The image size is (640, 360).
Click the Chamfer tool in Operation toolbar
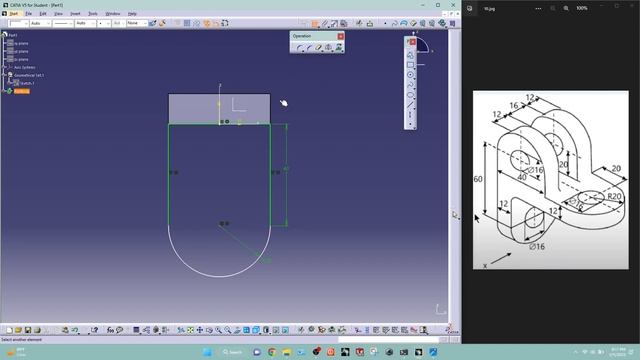[x=309, y=48]
